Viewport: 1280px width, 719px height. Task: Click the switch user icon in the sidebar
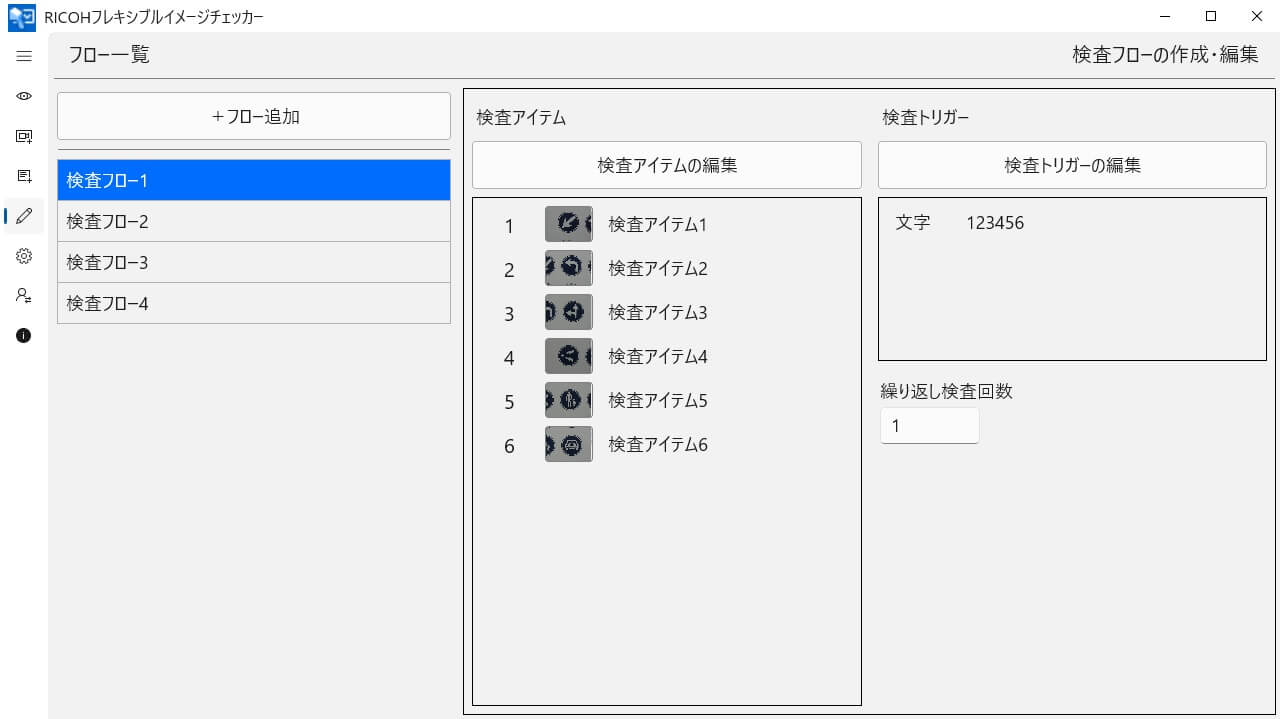tap(24, 296)
